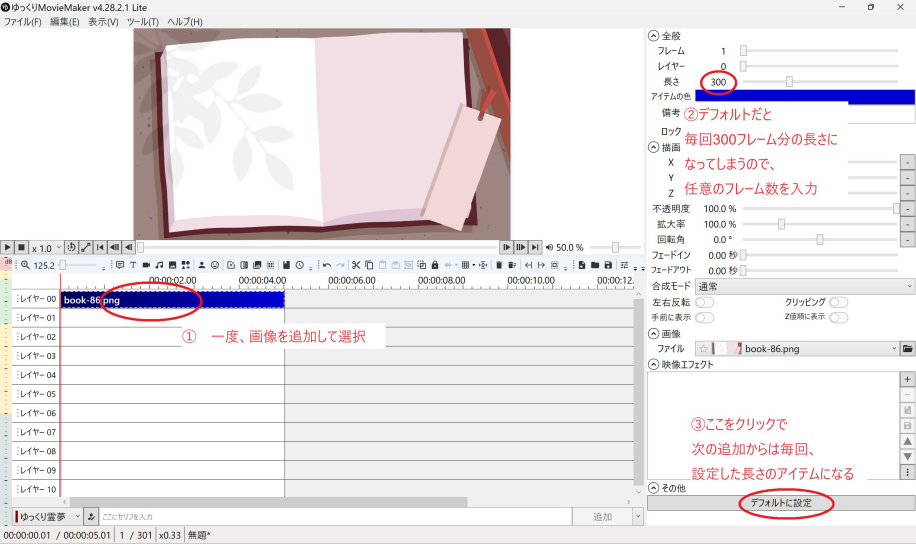The width and height of the screenshot is (916, 544).
Task: Open the ヘルプ(H) menu
Action: point(185,22)
